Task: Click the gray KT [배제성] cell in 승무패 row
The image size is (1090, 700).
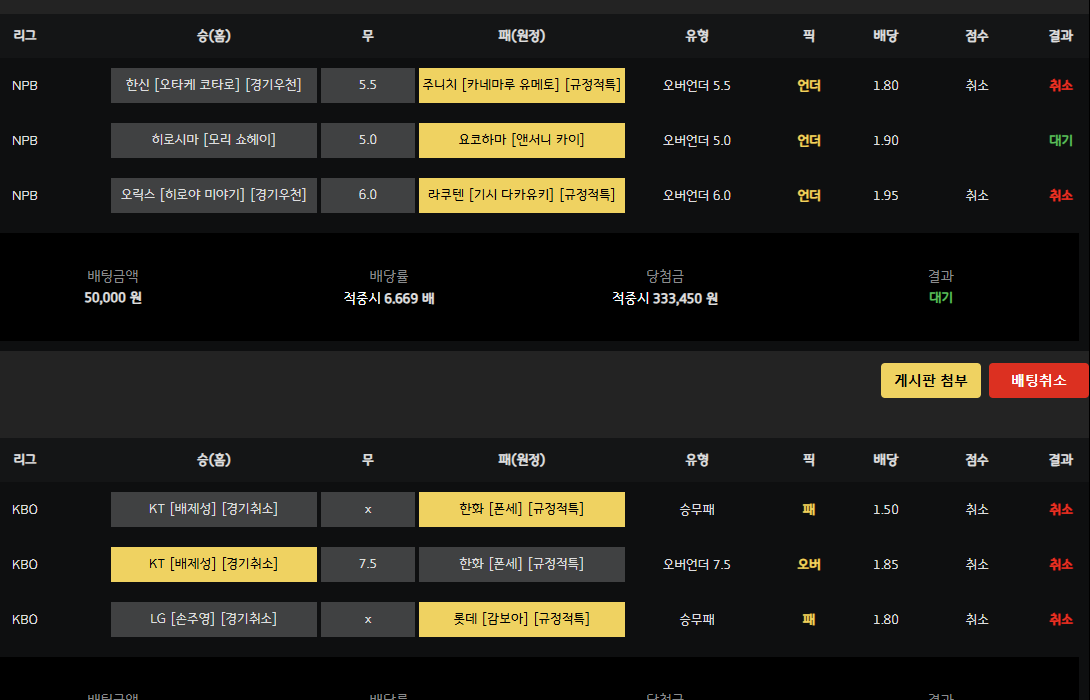Action: [x=214, y=509]
